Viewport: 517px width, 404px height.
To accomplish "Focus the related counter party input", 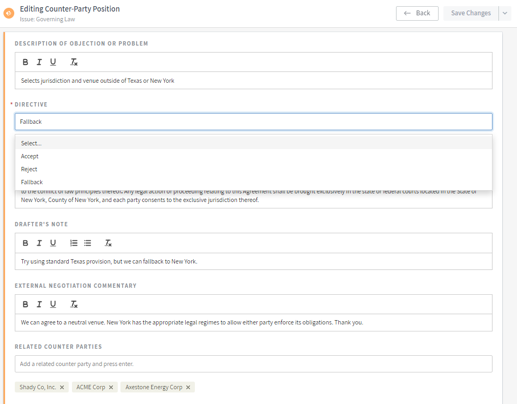I will tap(253, 364).
